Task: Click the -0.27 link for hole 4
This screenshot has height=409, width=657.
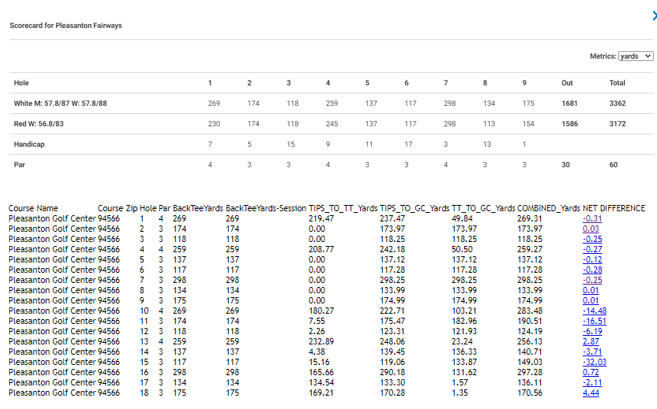Action: tap(592, 249)
